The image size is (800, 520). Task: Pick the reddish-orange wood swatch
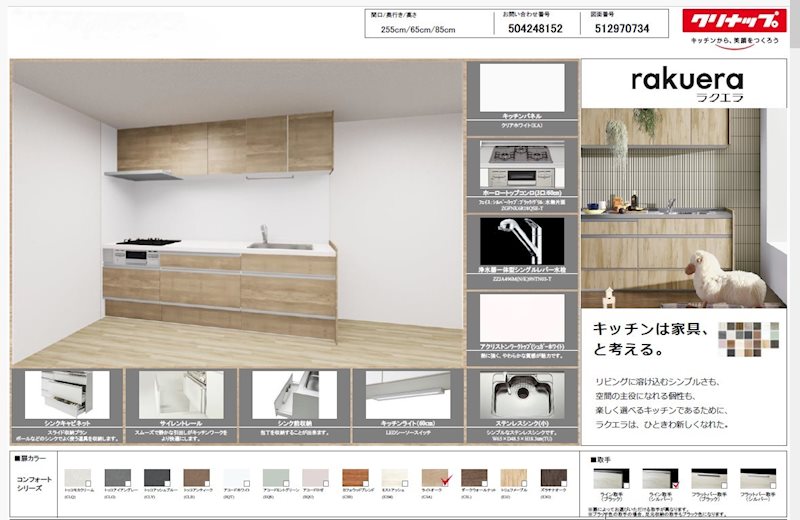click(x=355, y=478)
